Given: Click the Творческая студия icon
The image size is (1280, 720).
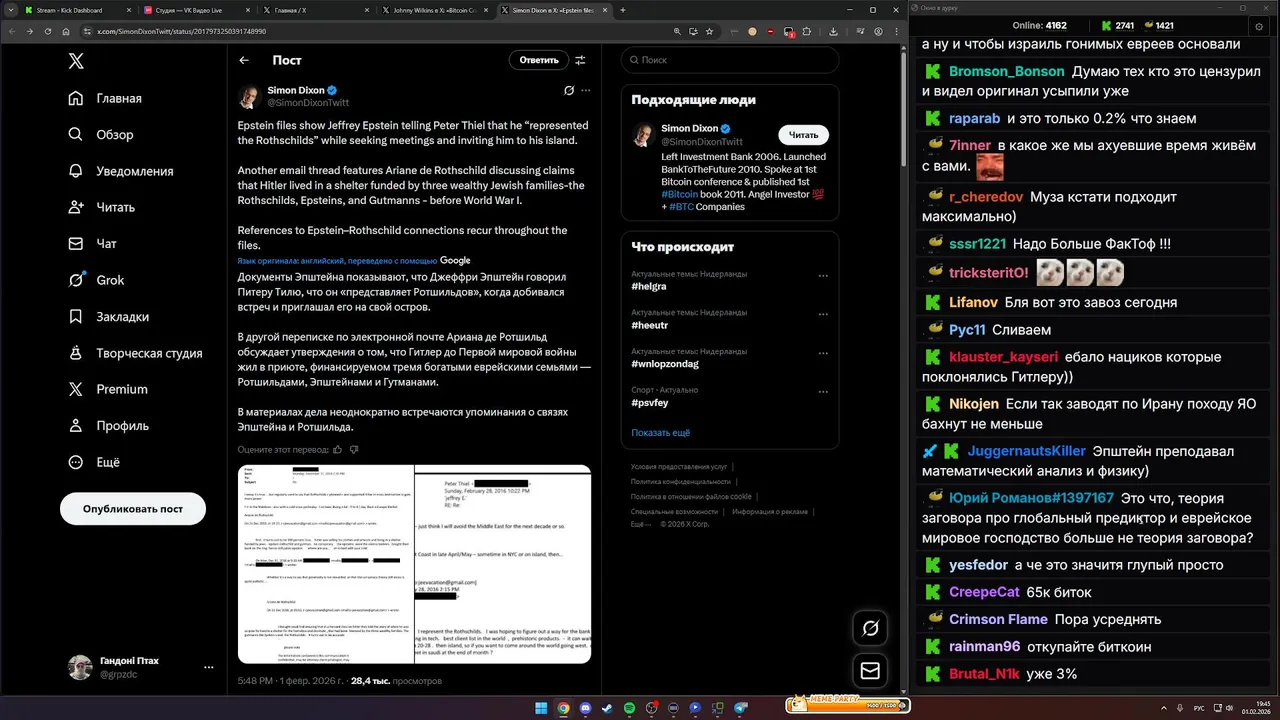Looking at the screenshot, I should pyautogui.click(x=76, y=353).
